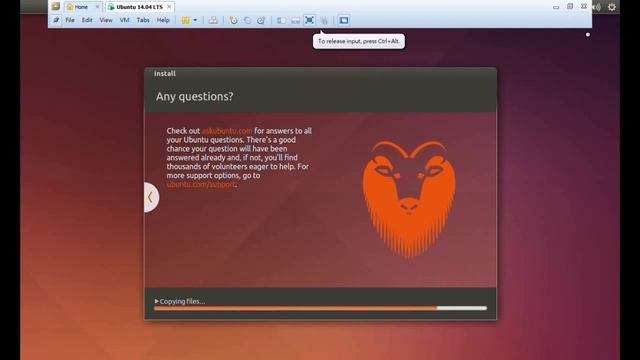Click the revert to snapshot icon
Viewport: 640px width, 360px height.
tap(247, 20)
